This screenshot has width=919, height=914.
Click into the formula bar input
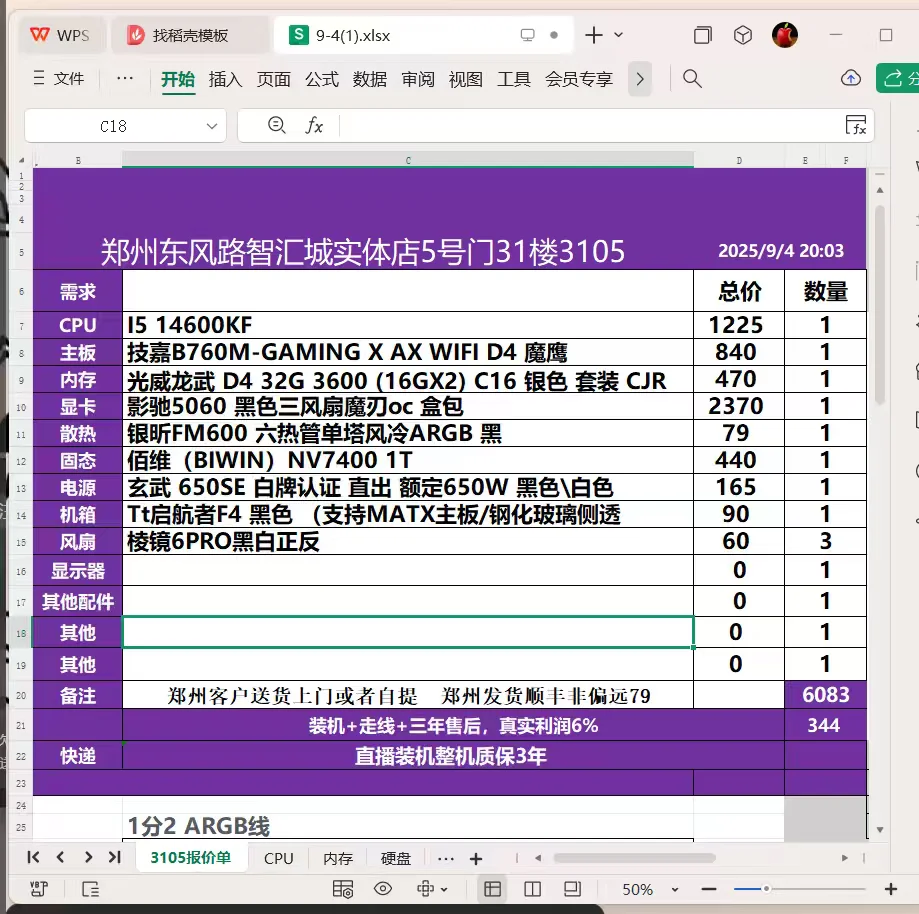point(591,125)
